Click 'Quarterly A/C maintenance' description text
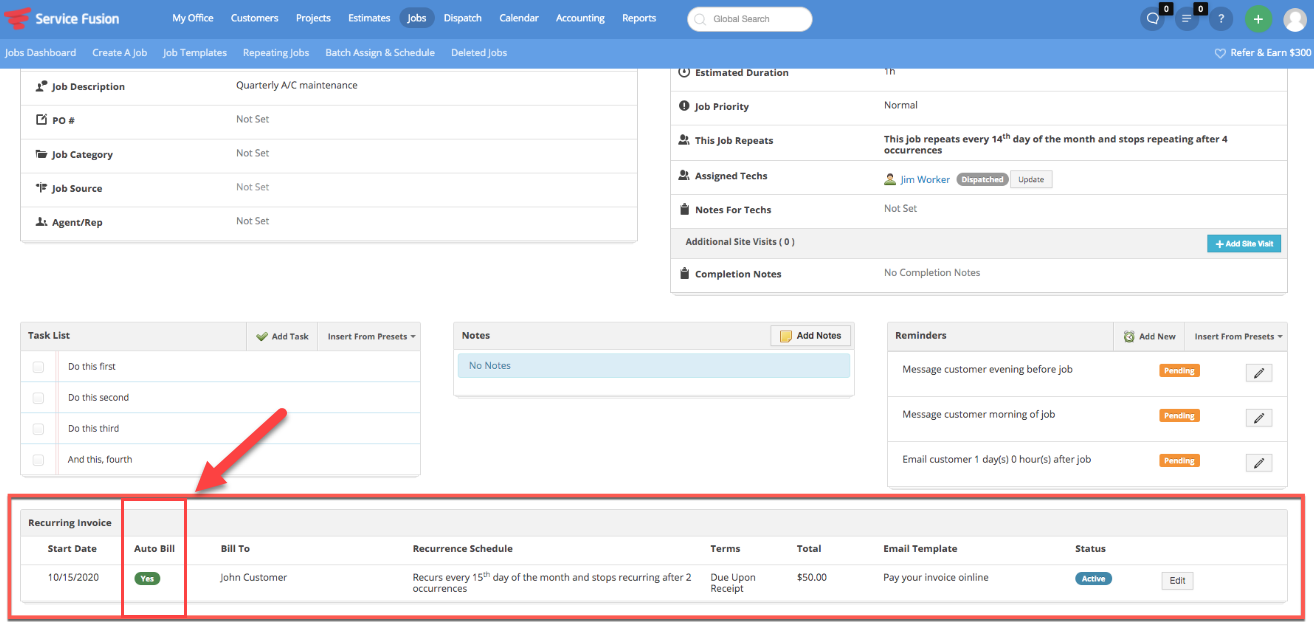The image size is (1314, 622). click(297, 85)
